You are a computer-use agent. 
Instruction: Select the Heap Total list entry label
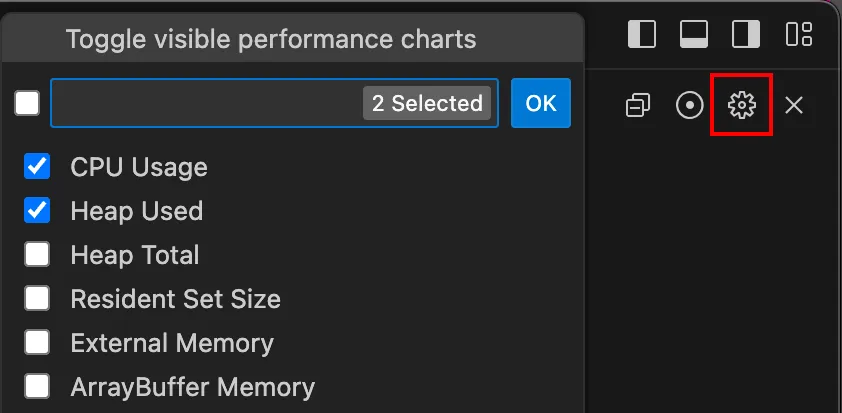[135, 255]
